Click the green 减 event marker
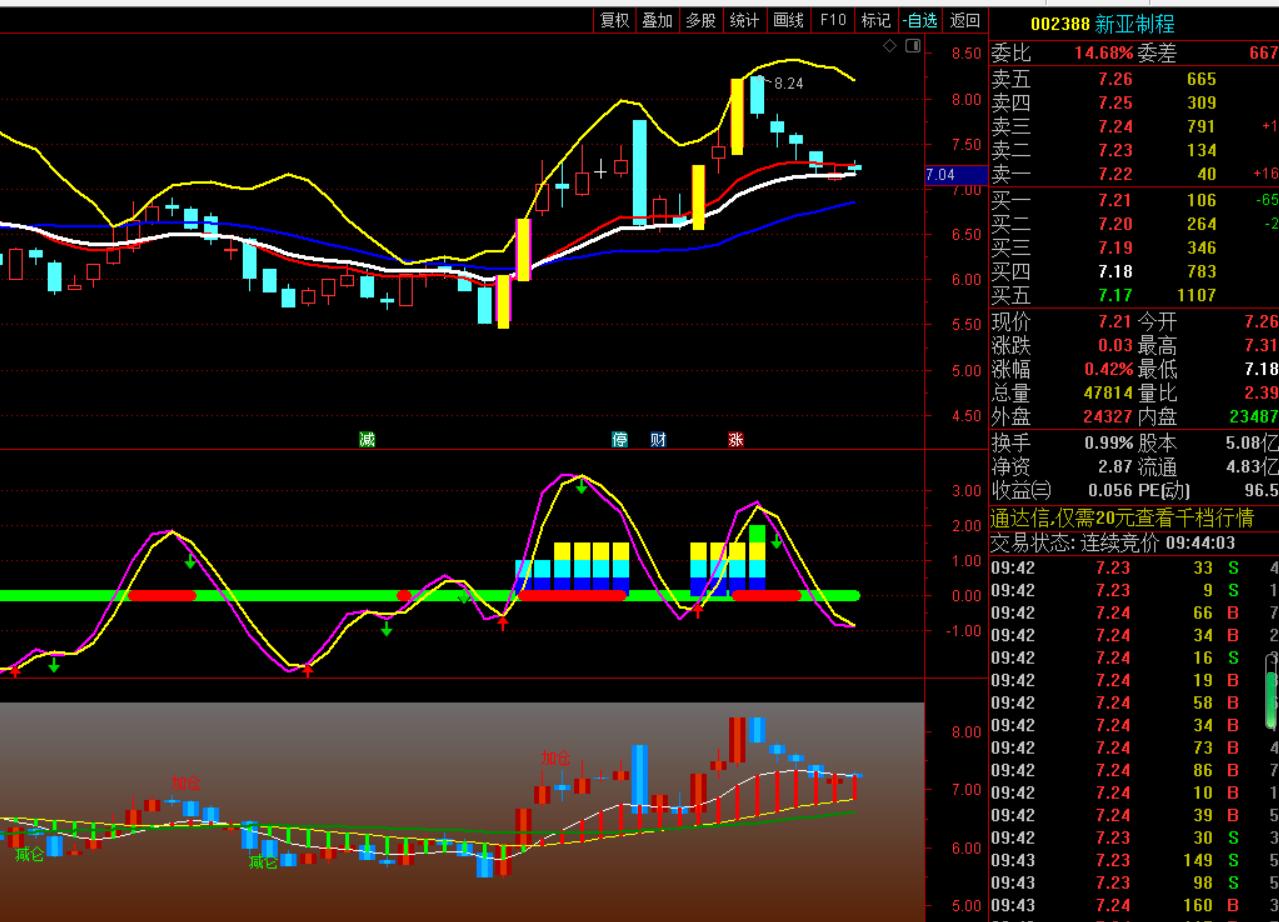The image size is (1279, 922). point(367,439)
